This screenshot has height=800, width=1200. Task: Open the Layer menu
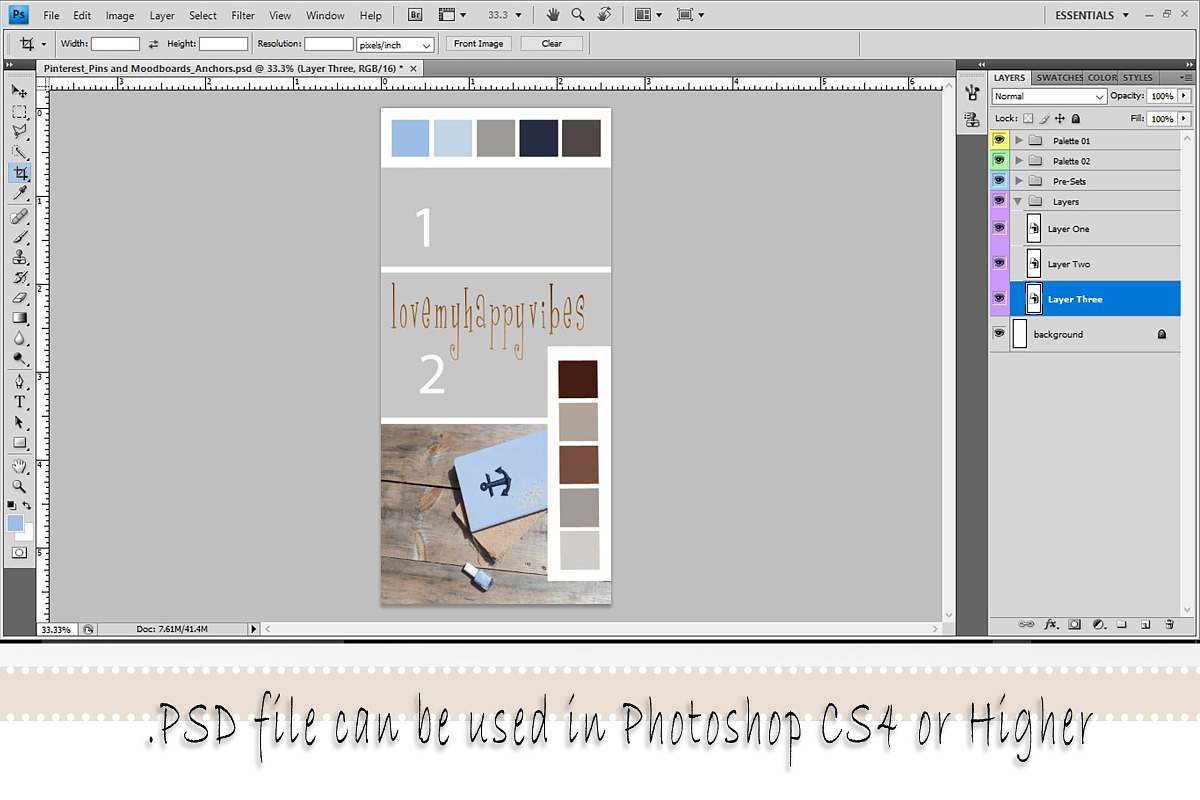[x=162, y=15]
